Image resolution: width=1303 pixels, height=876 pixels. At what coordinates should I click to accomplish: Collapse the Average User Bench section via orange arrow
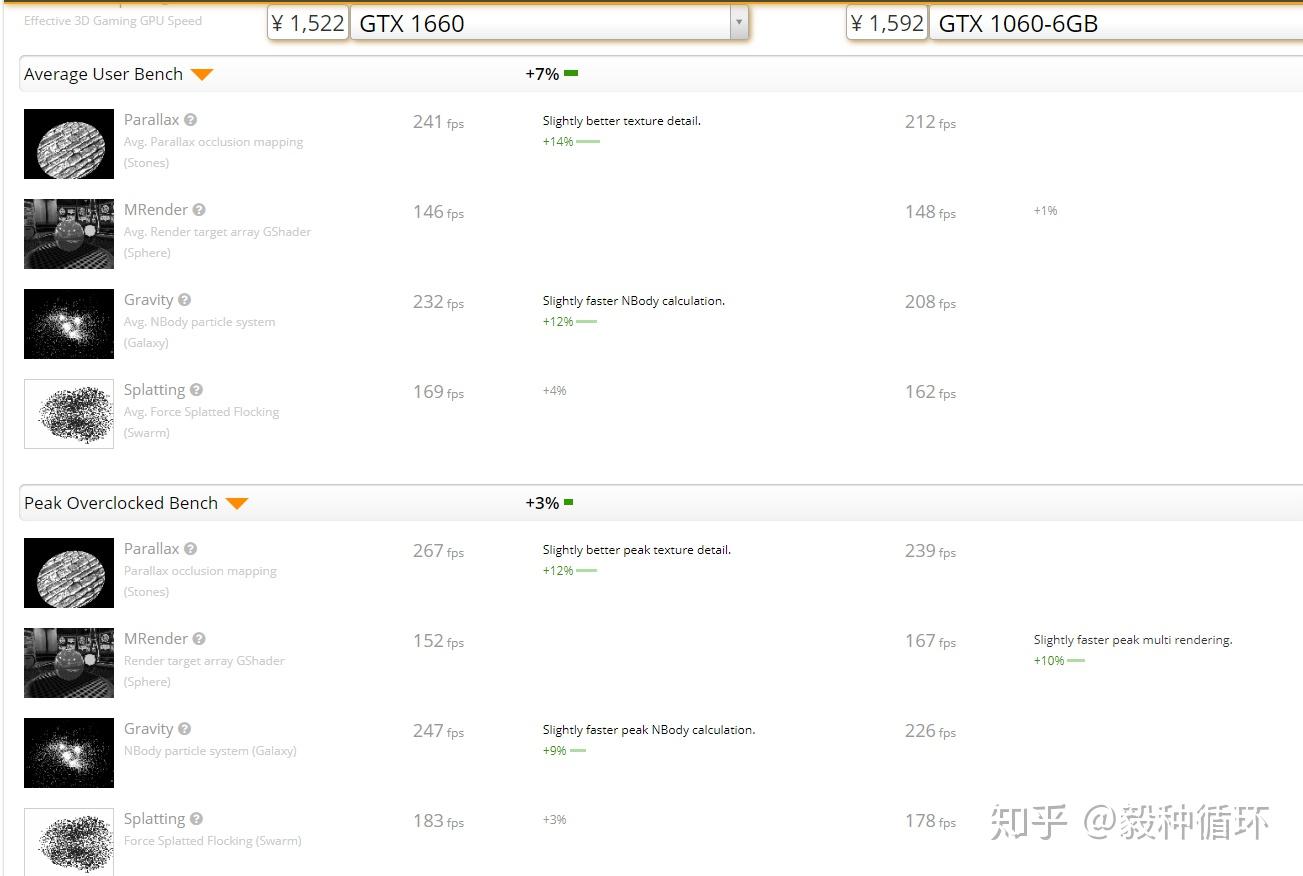click(x=202, y=74)
